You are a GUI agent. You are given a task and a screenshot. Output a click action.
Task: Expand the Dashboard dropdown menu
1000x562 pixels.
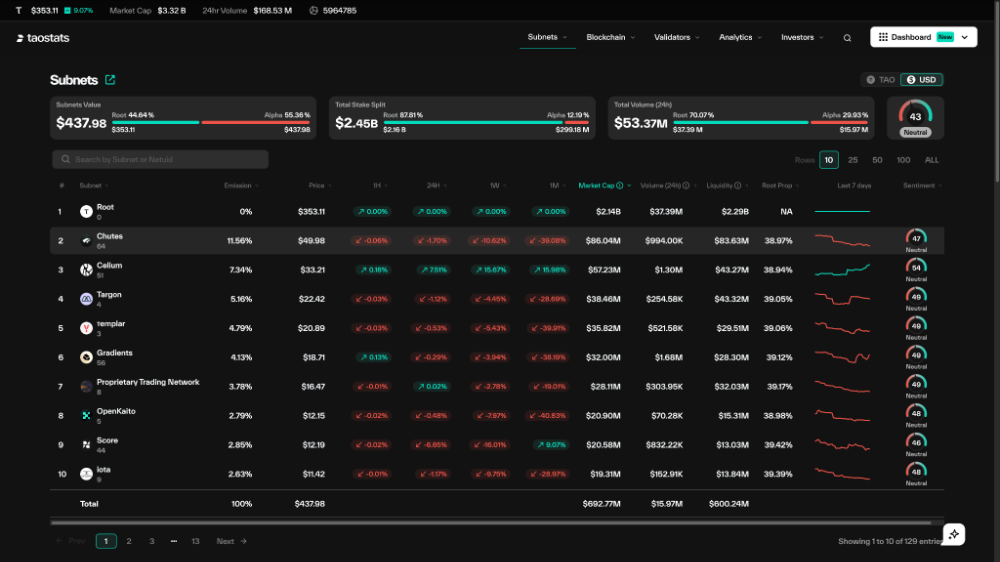click(965, 37)
